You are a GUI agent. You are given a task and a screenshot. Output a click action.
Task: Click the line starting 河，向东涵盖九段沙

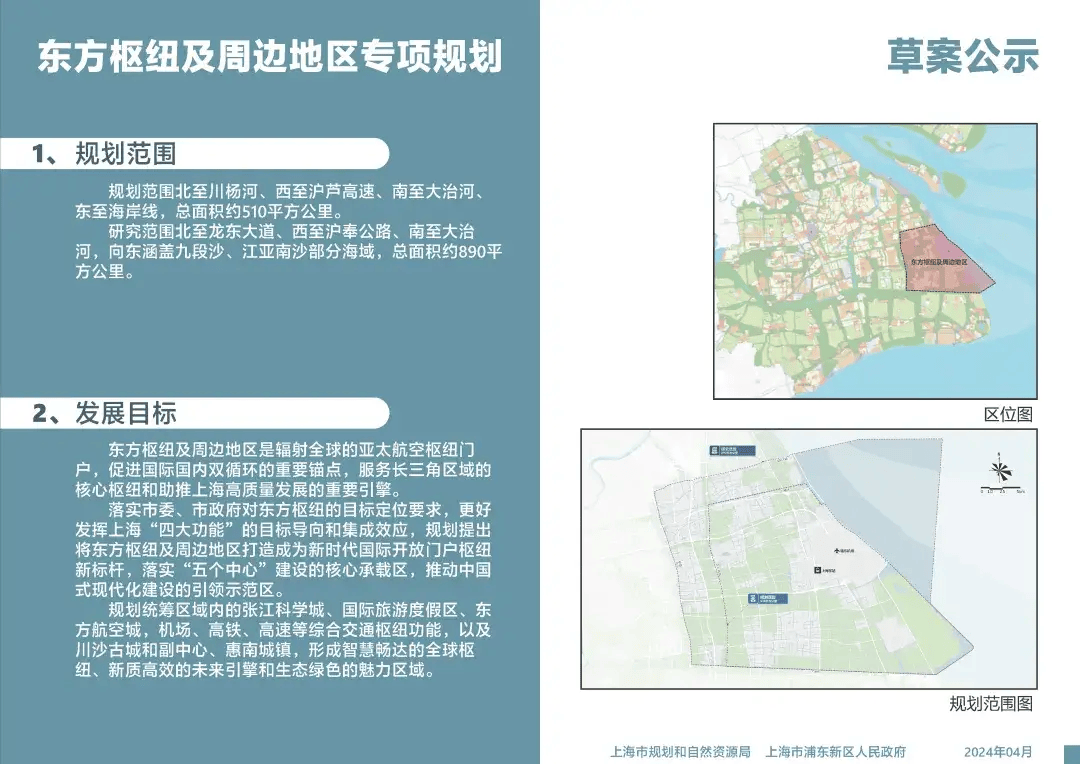point(289,251)
